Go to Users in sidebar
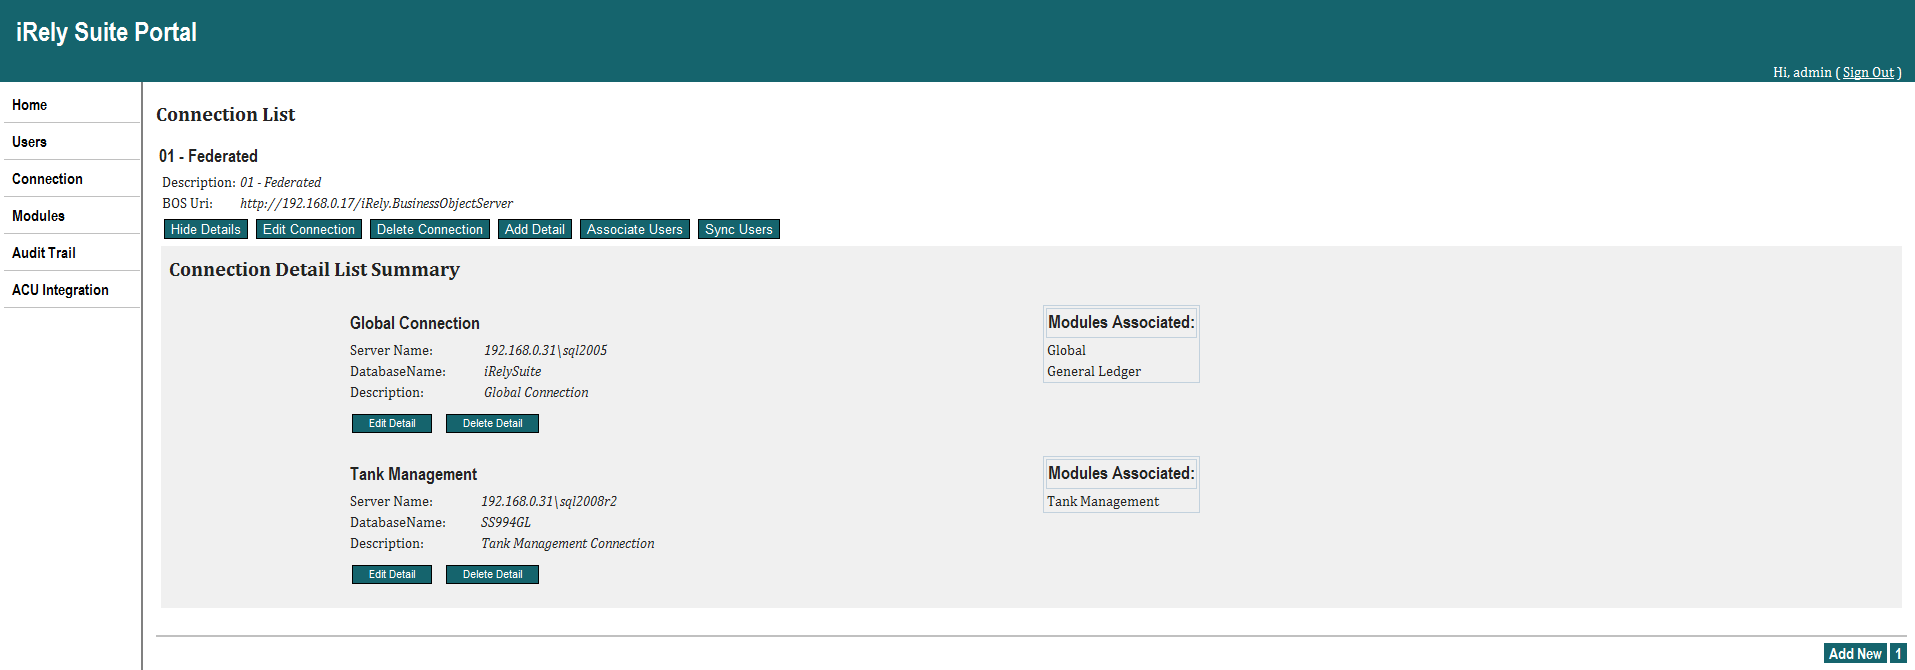This screenshot has height=670, width=1915. (30, 142)
